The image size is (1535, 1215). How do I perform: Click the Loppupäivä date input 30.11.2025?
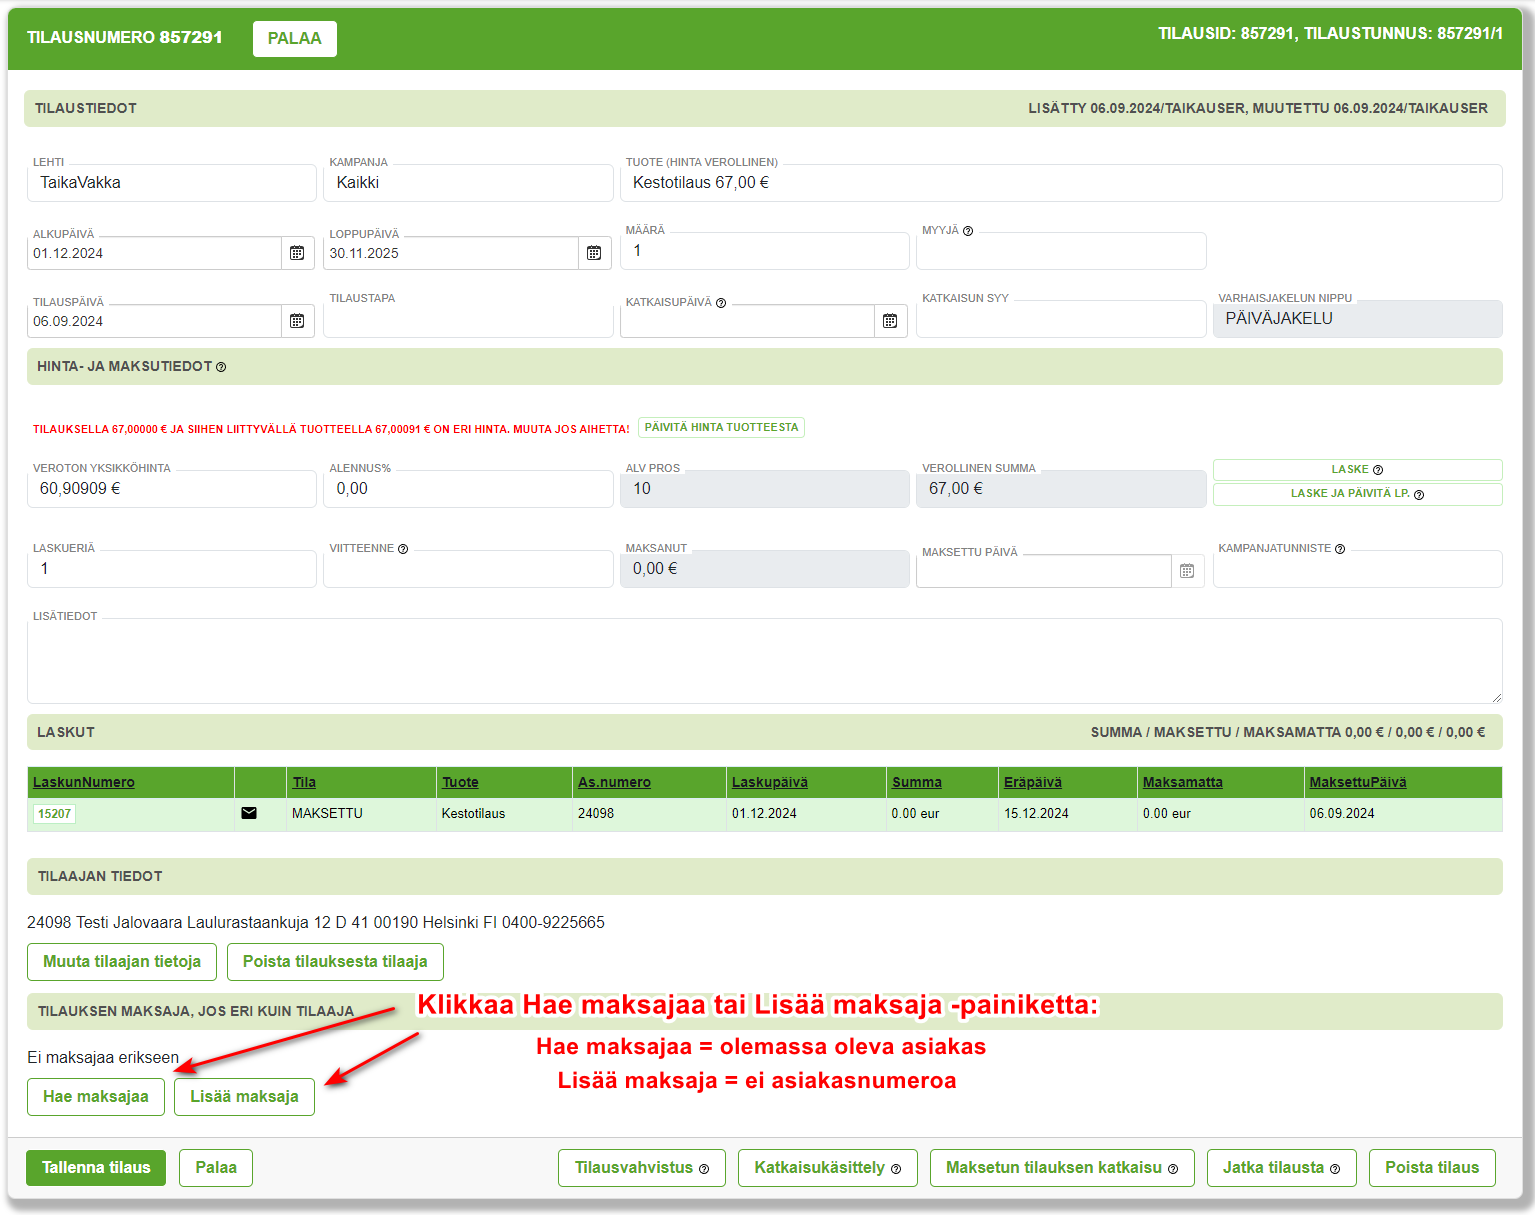451,253
